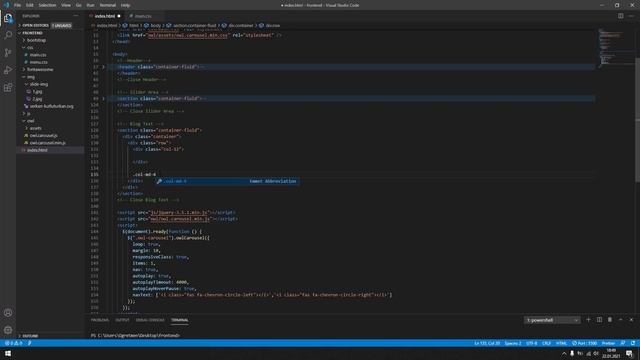This screenshot has height=360, width=640.
Task: Collapse the img folder
Action: [50, 77]
